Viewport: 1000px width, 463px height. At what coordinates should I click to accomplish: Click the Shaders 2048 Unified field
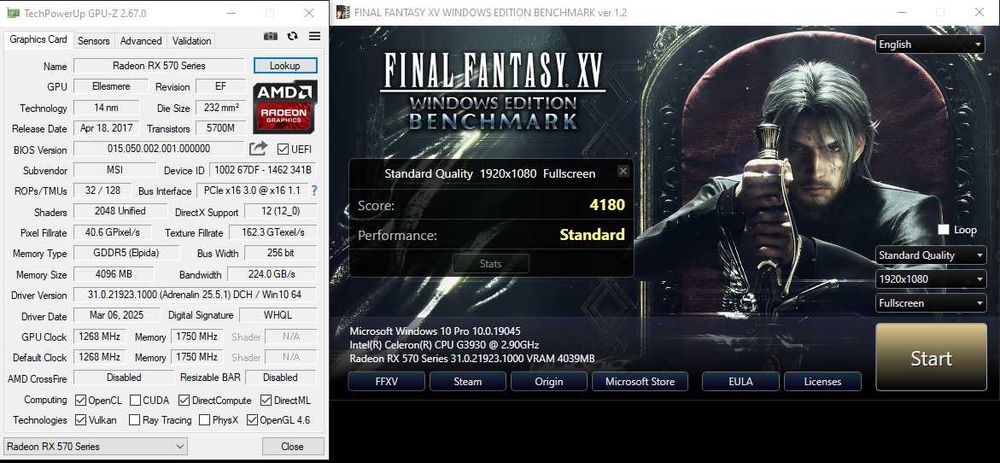coord(121,210)
